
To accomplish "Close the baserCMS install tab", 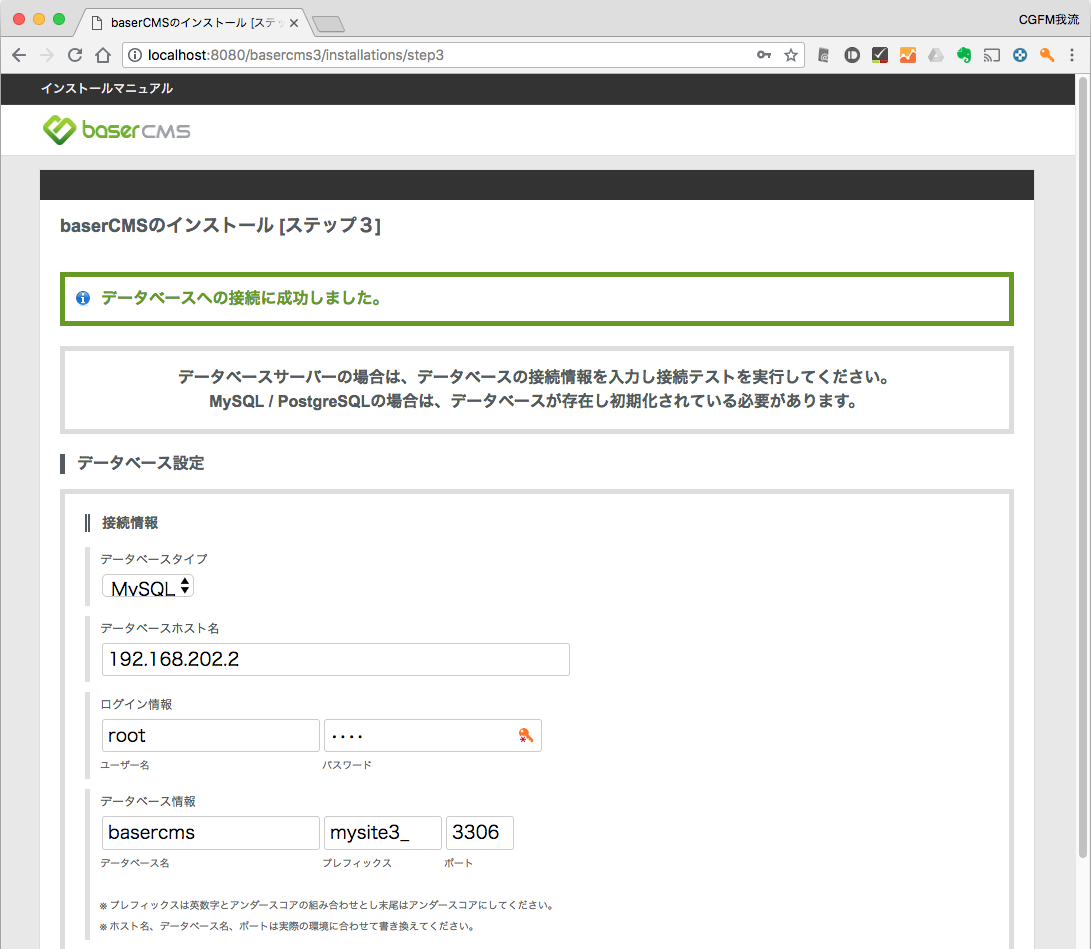I will 294,23.
